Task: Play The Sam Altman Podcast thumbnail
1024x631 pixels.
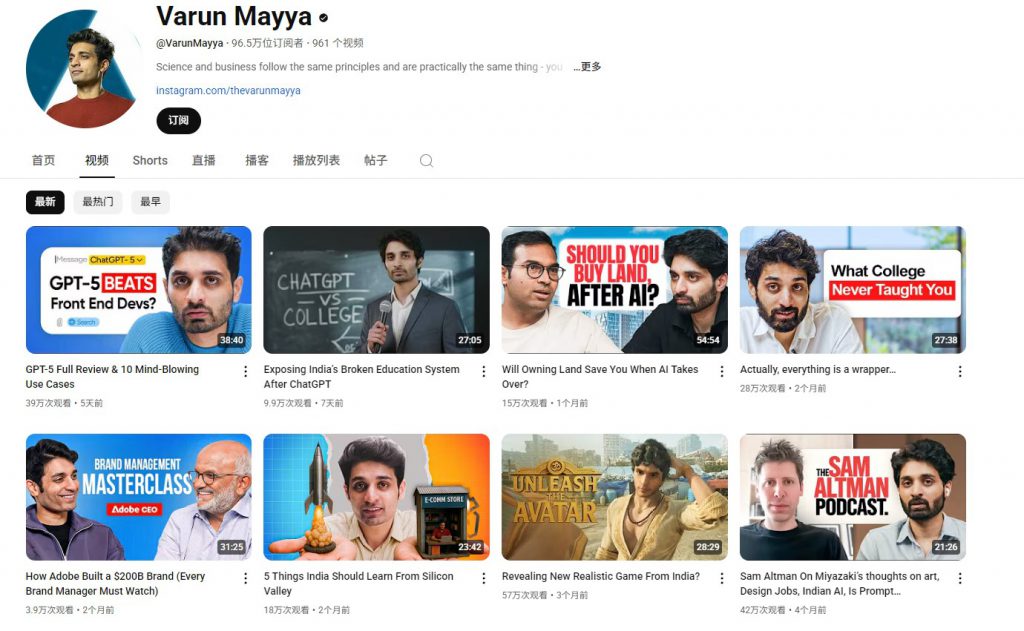Action: pyautogui.click(x=853, y=497)
